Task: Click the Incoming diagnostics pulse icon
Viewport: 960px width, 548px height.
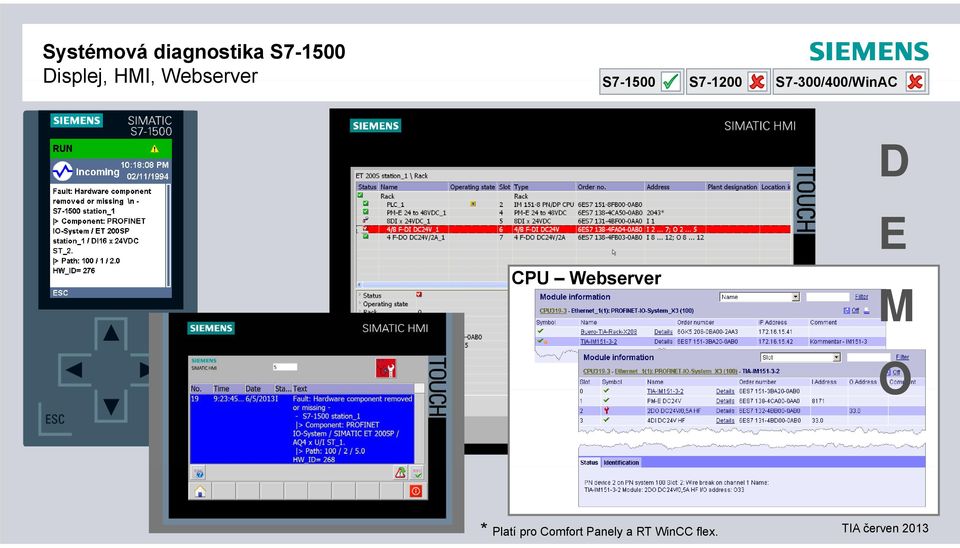Action: pyautogui.click(x=62, y=171)
